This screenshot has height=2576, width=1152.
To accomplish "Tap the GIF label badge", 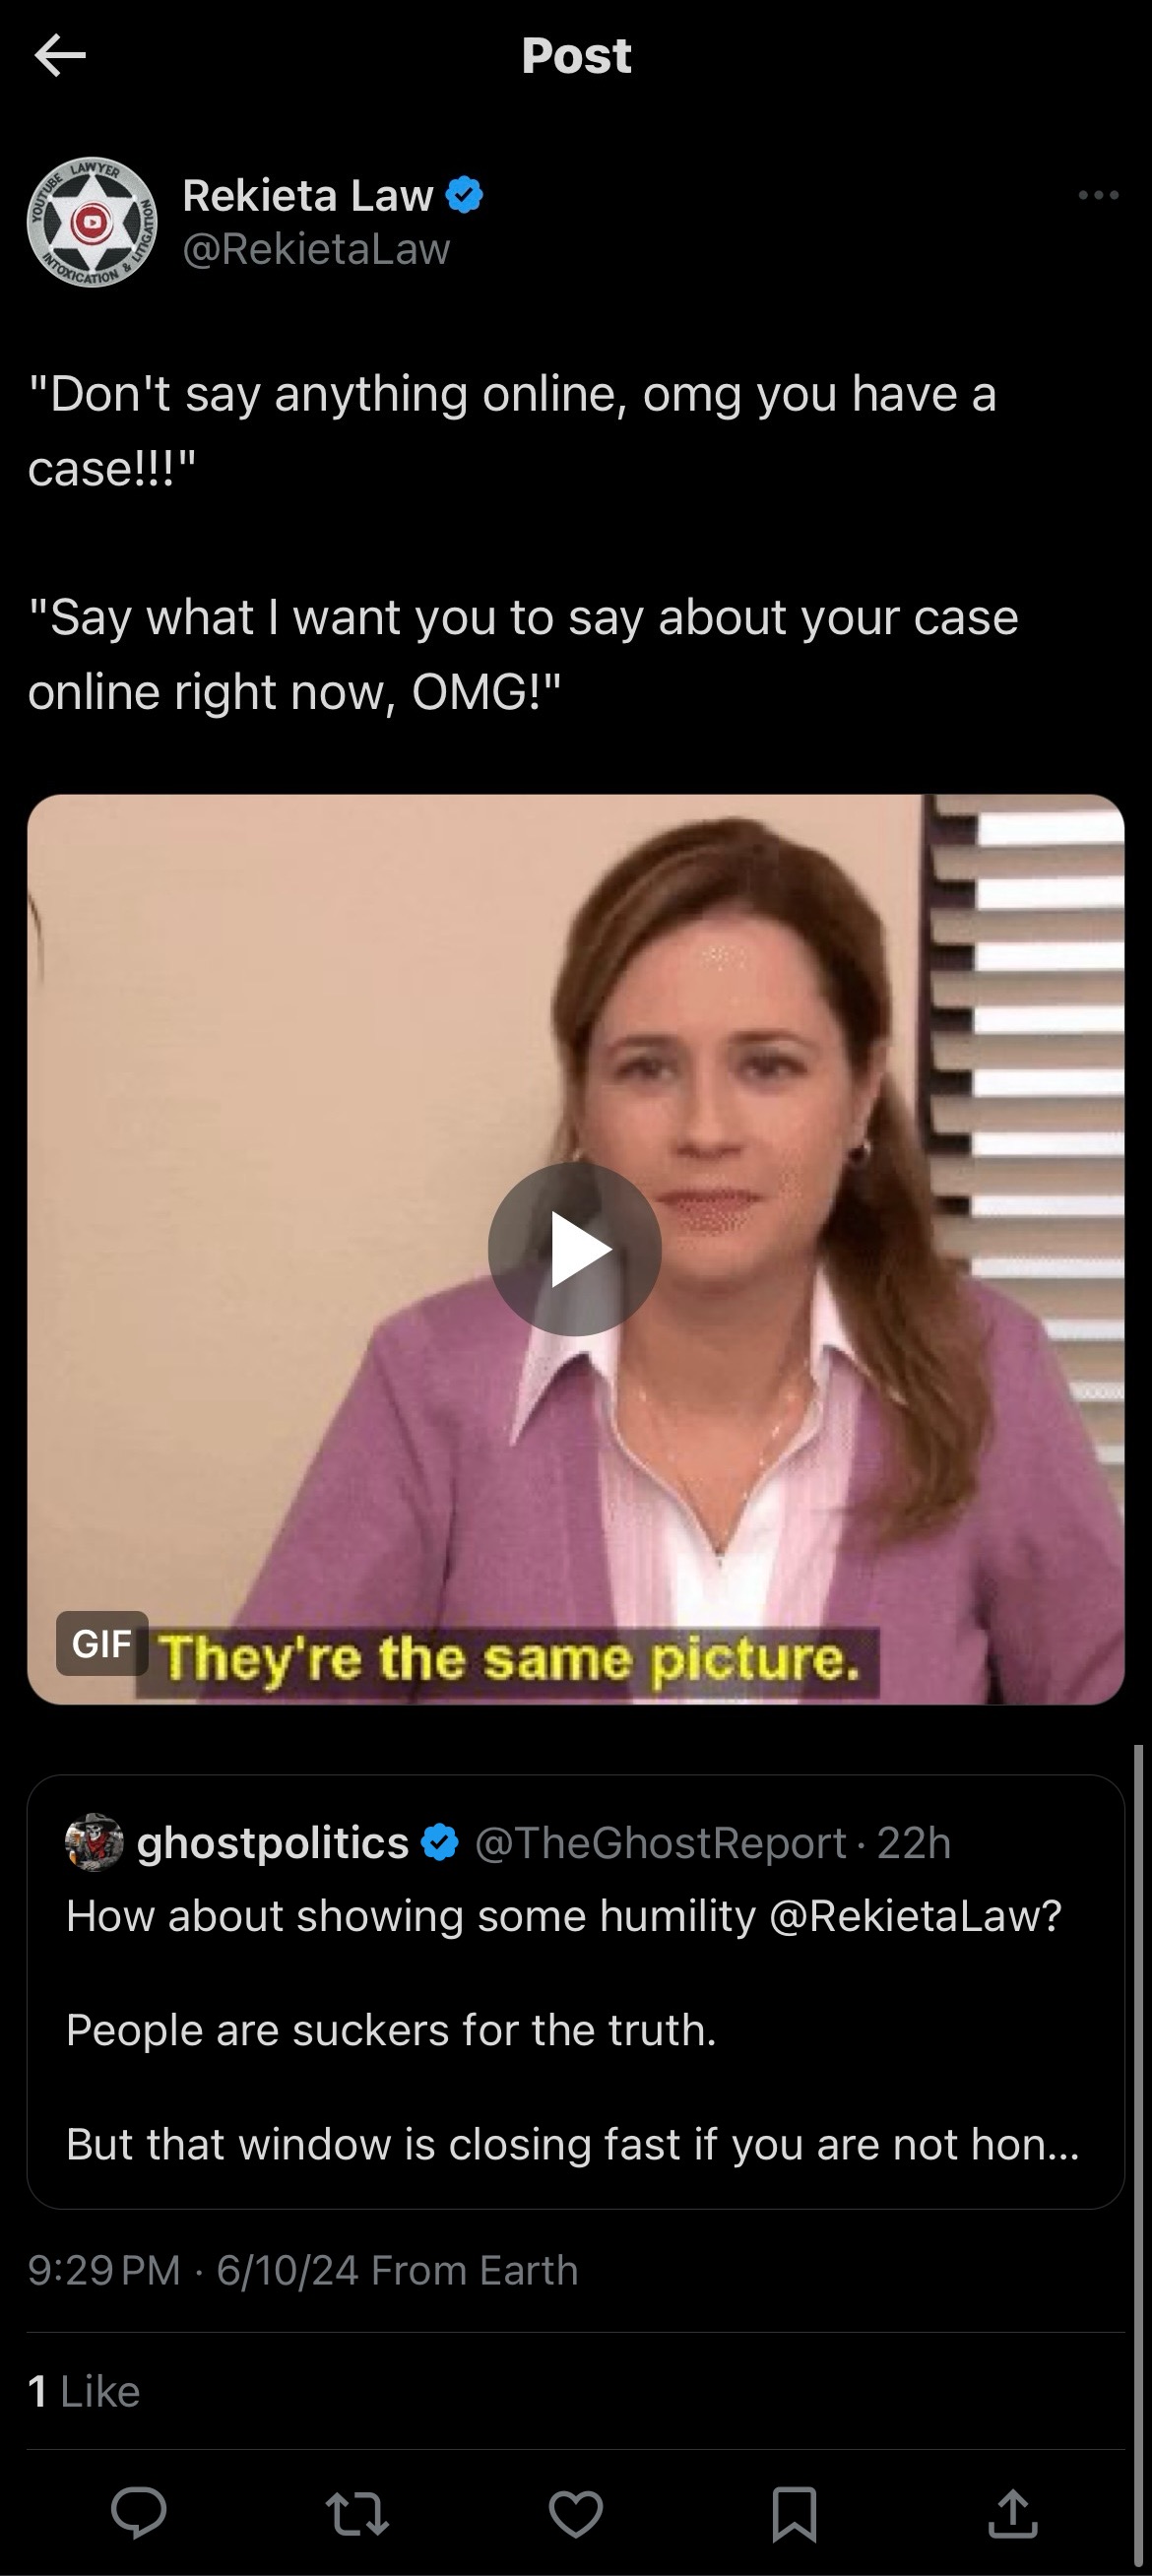I will [102, 1643].
